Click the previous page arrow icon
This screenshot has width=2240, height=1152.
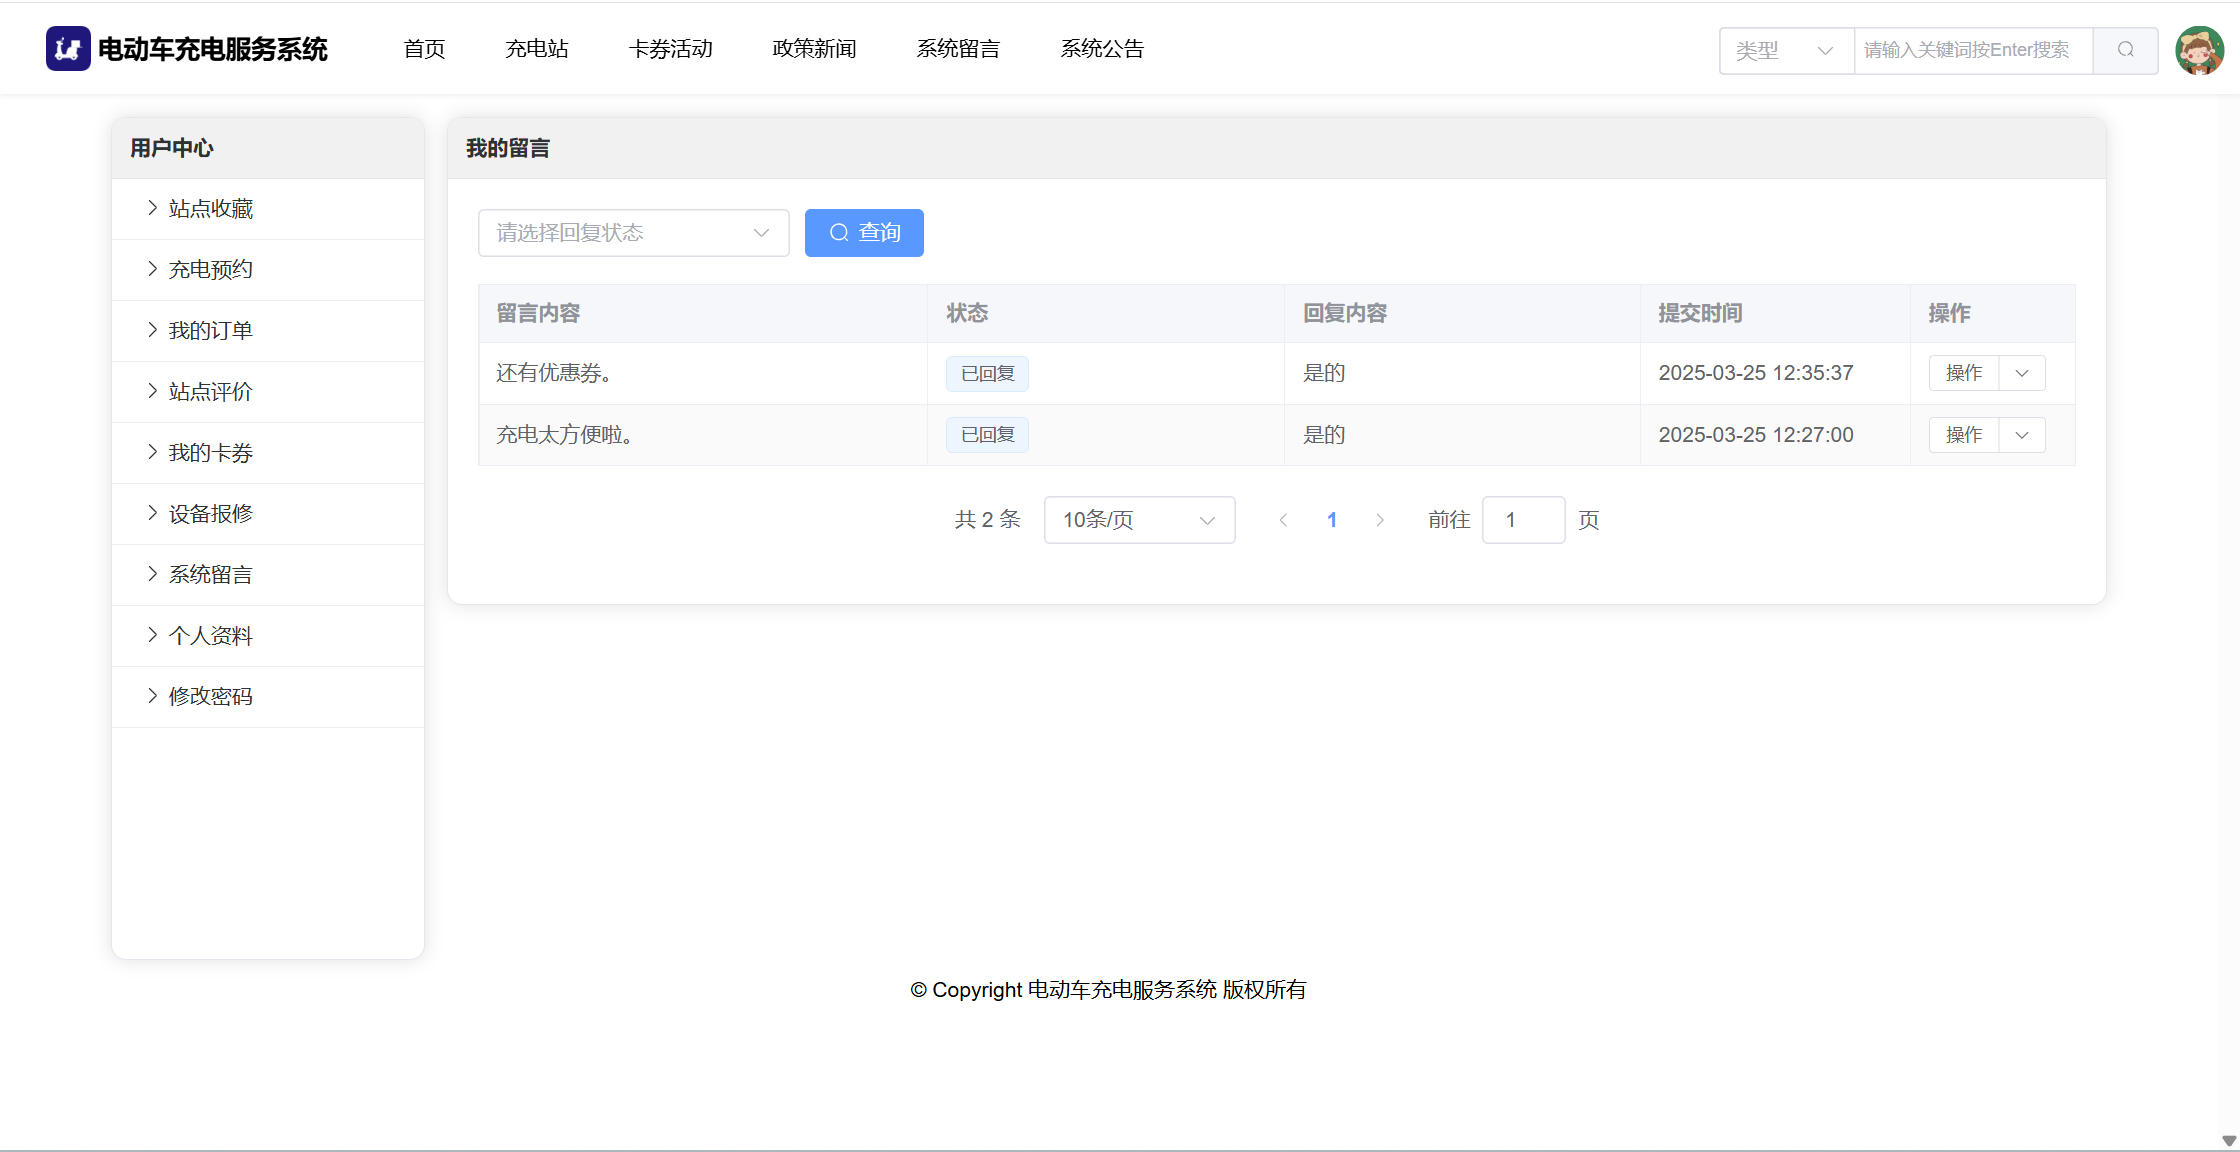point(1283,520)
